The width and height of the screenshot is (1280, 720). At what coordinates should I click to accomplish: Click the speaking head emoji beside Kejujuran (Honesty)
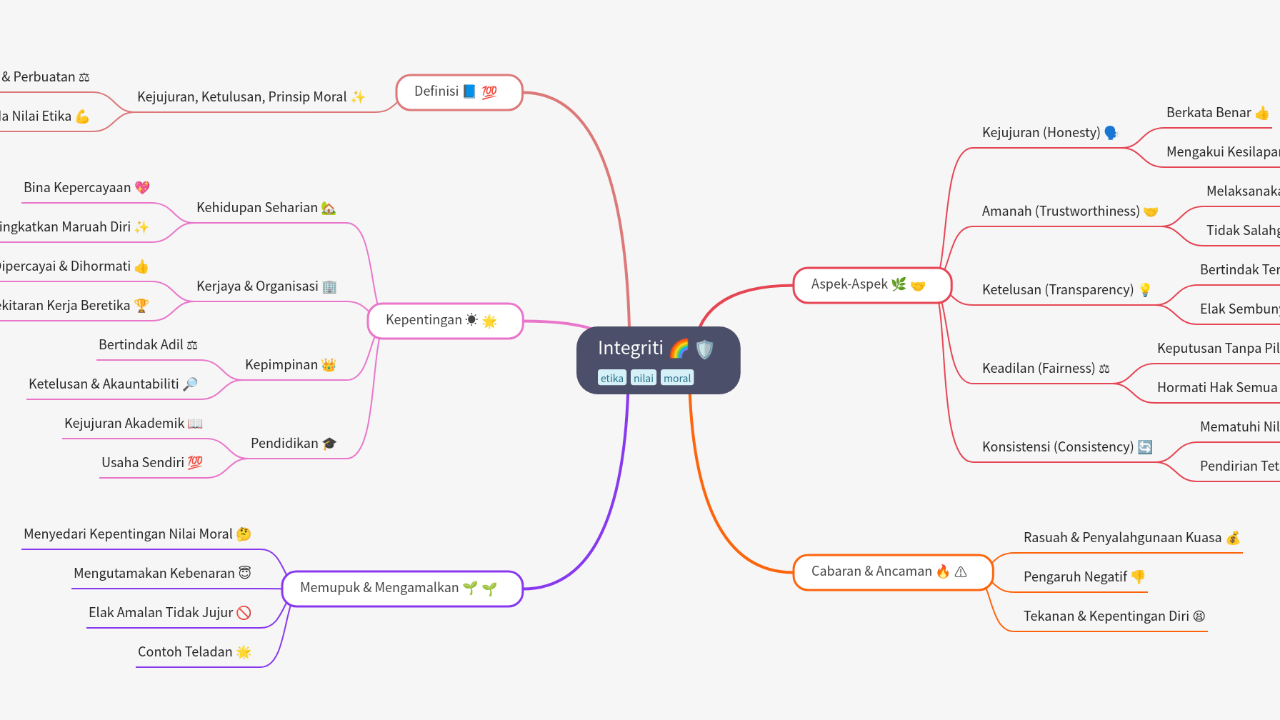point(1111,133)
